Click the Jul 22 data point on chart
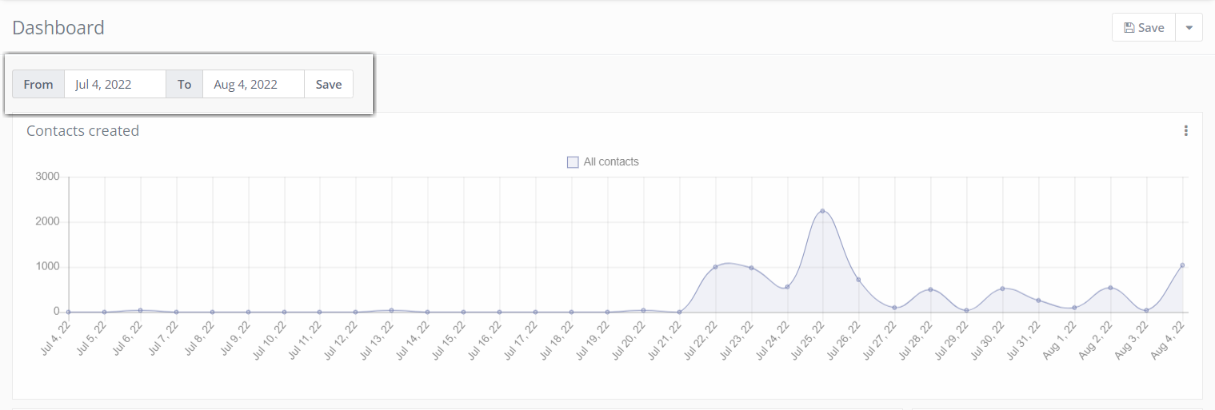 [715, 267]
